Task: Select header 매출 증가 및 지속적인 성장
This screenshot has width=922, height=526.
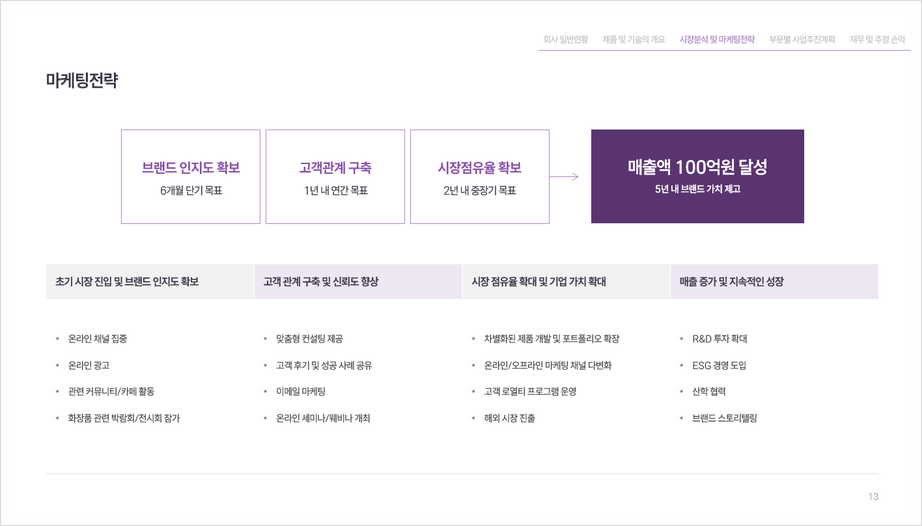Action: click(x=774, y=282)
